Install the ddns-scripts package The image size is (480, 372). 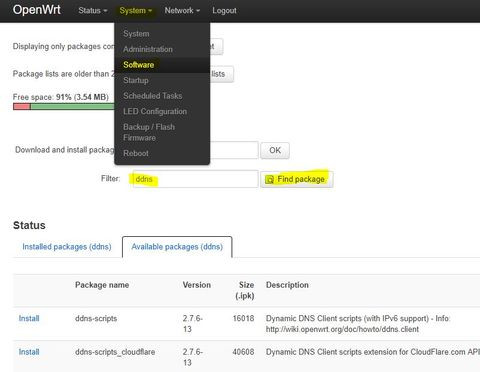point(29,318)
